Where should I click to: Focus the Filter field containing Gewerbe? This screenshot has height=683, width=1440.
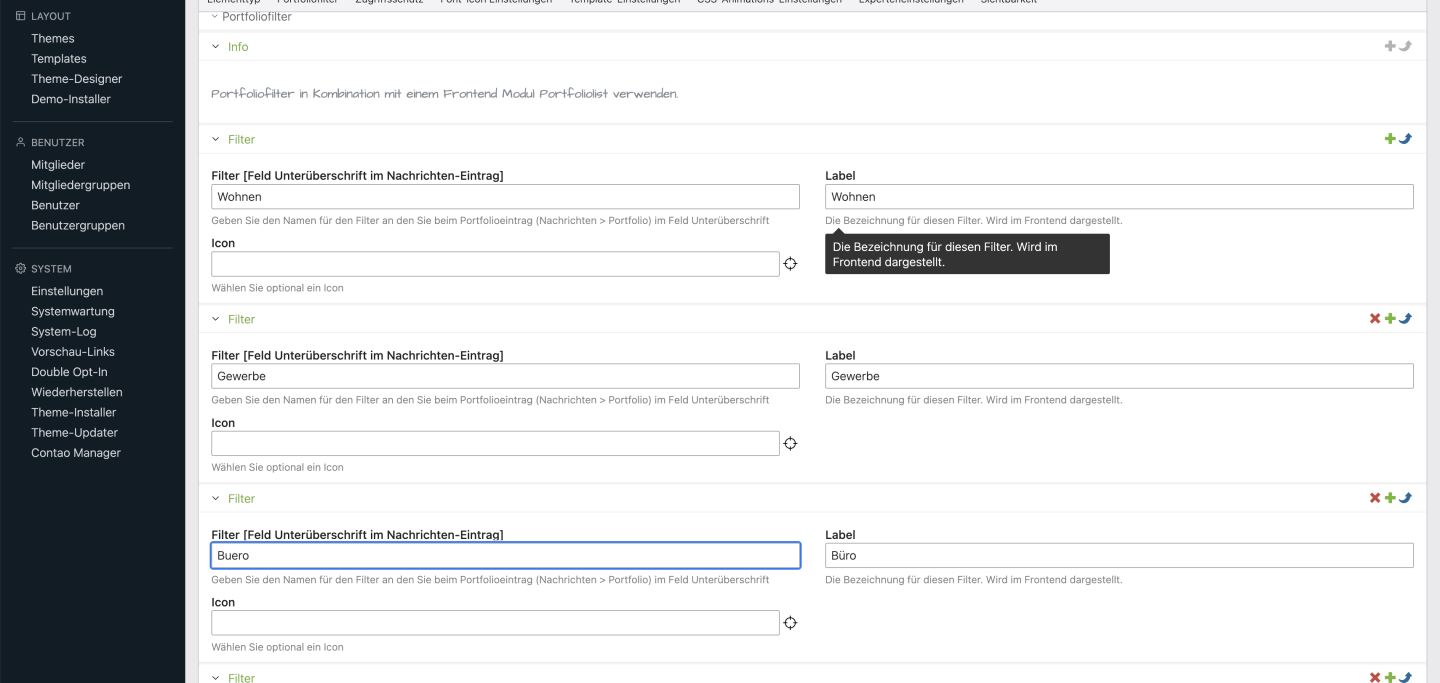(x=505, y=377)
